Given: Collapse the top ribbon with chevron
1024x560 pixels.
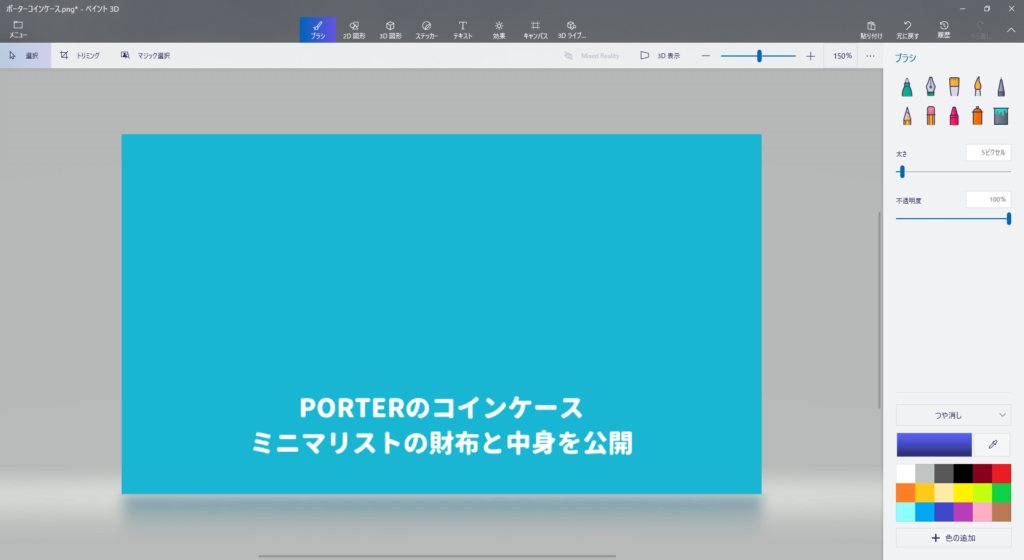Looking at the screenshot, I should (1010, 30).
